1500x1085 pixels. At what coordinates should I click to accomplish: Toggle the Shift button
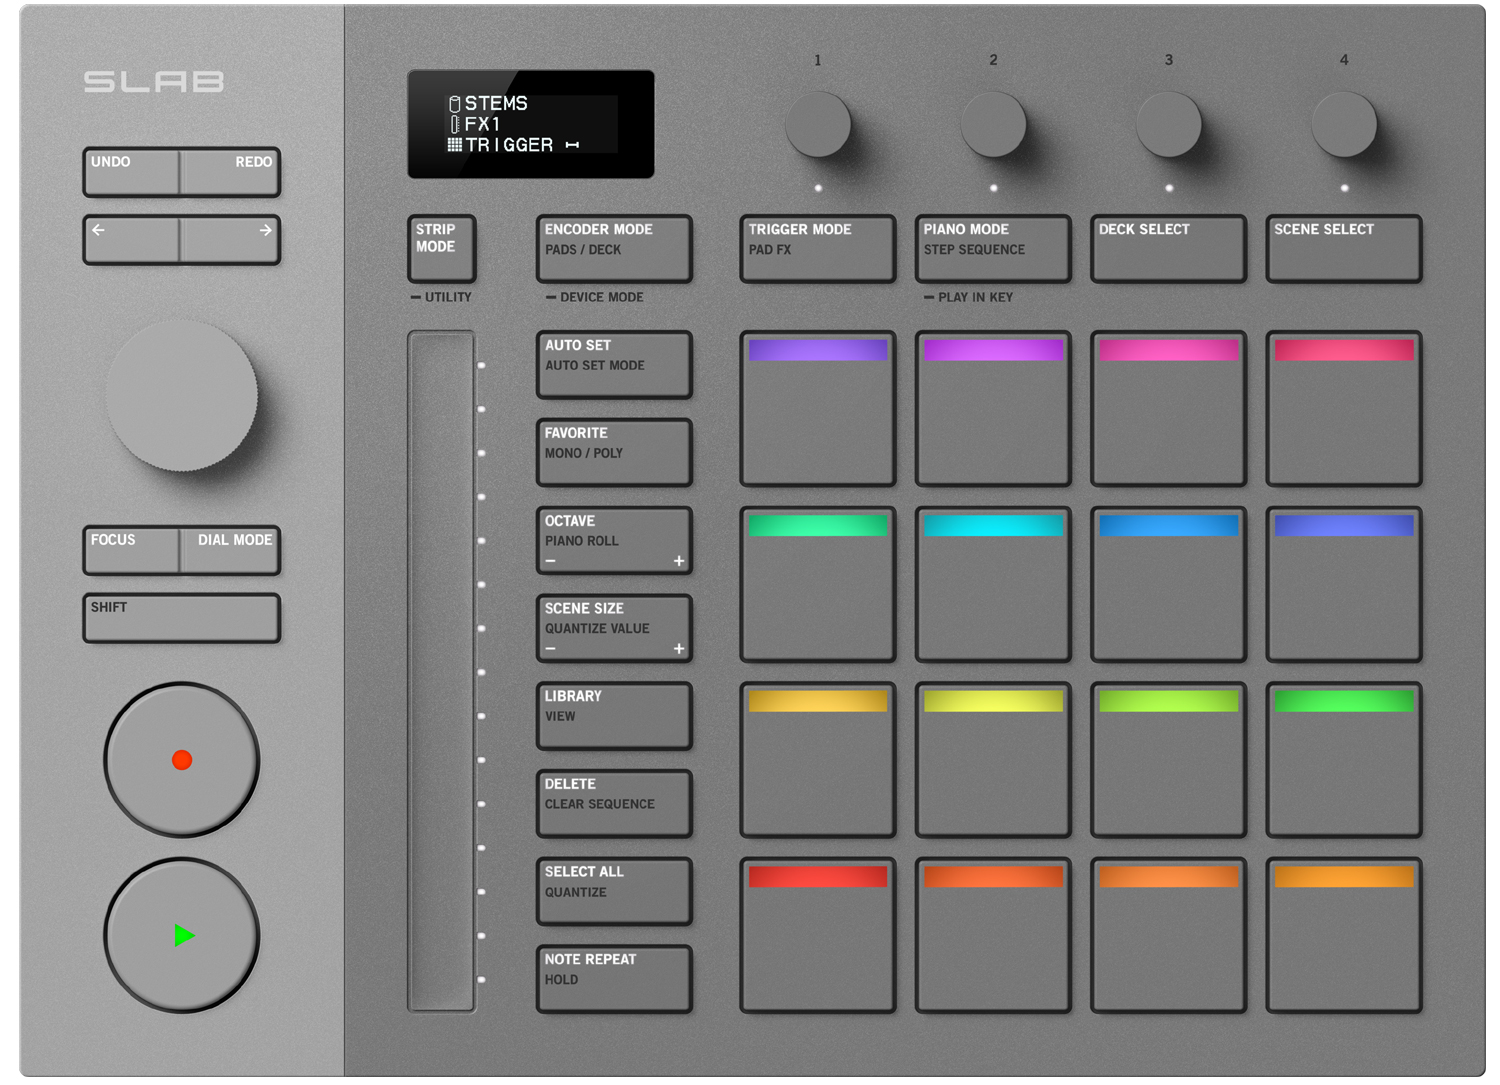(182, 618)
